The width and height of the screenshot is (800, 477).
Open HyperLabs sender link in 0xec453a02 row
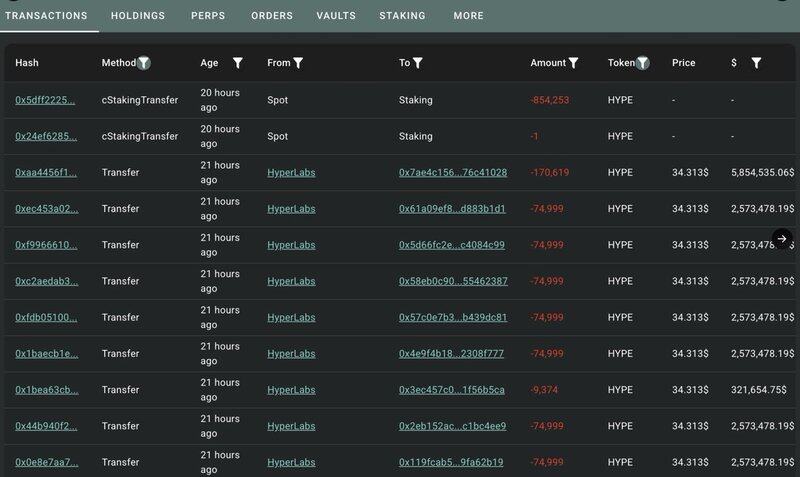tap(290, 208)
